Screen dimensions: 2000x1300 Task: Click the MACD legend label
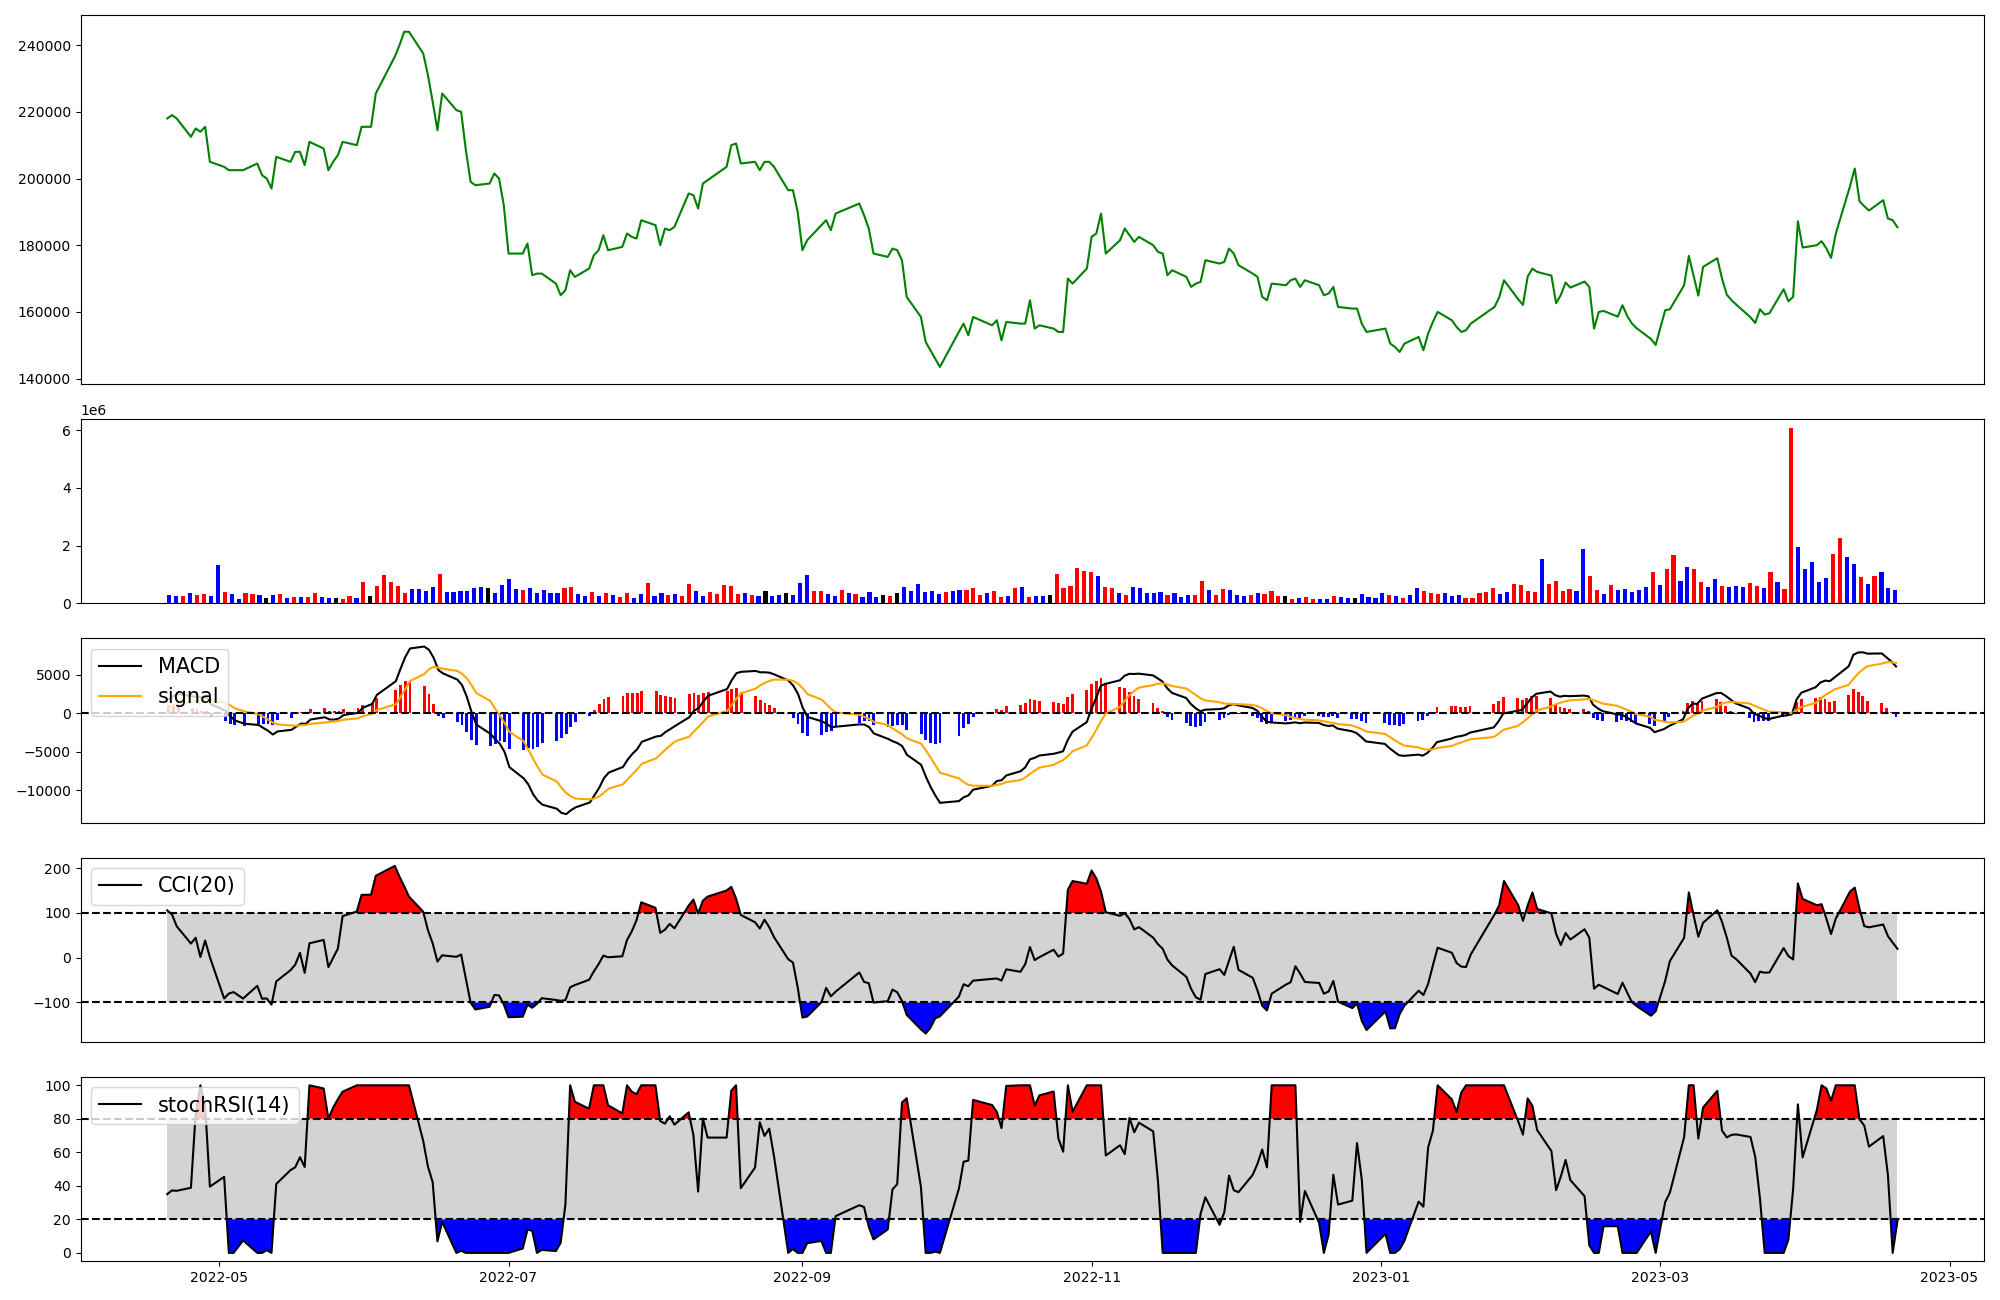pos(188,666)
